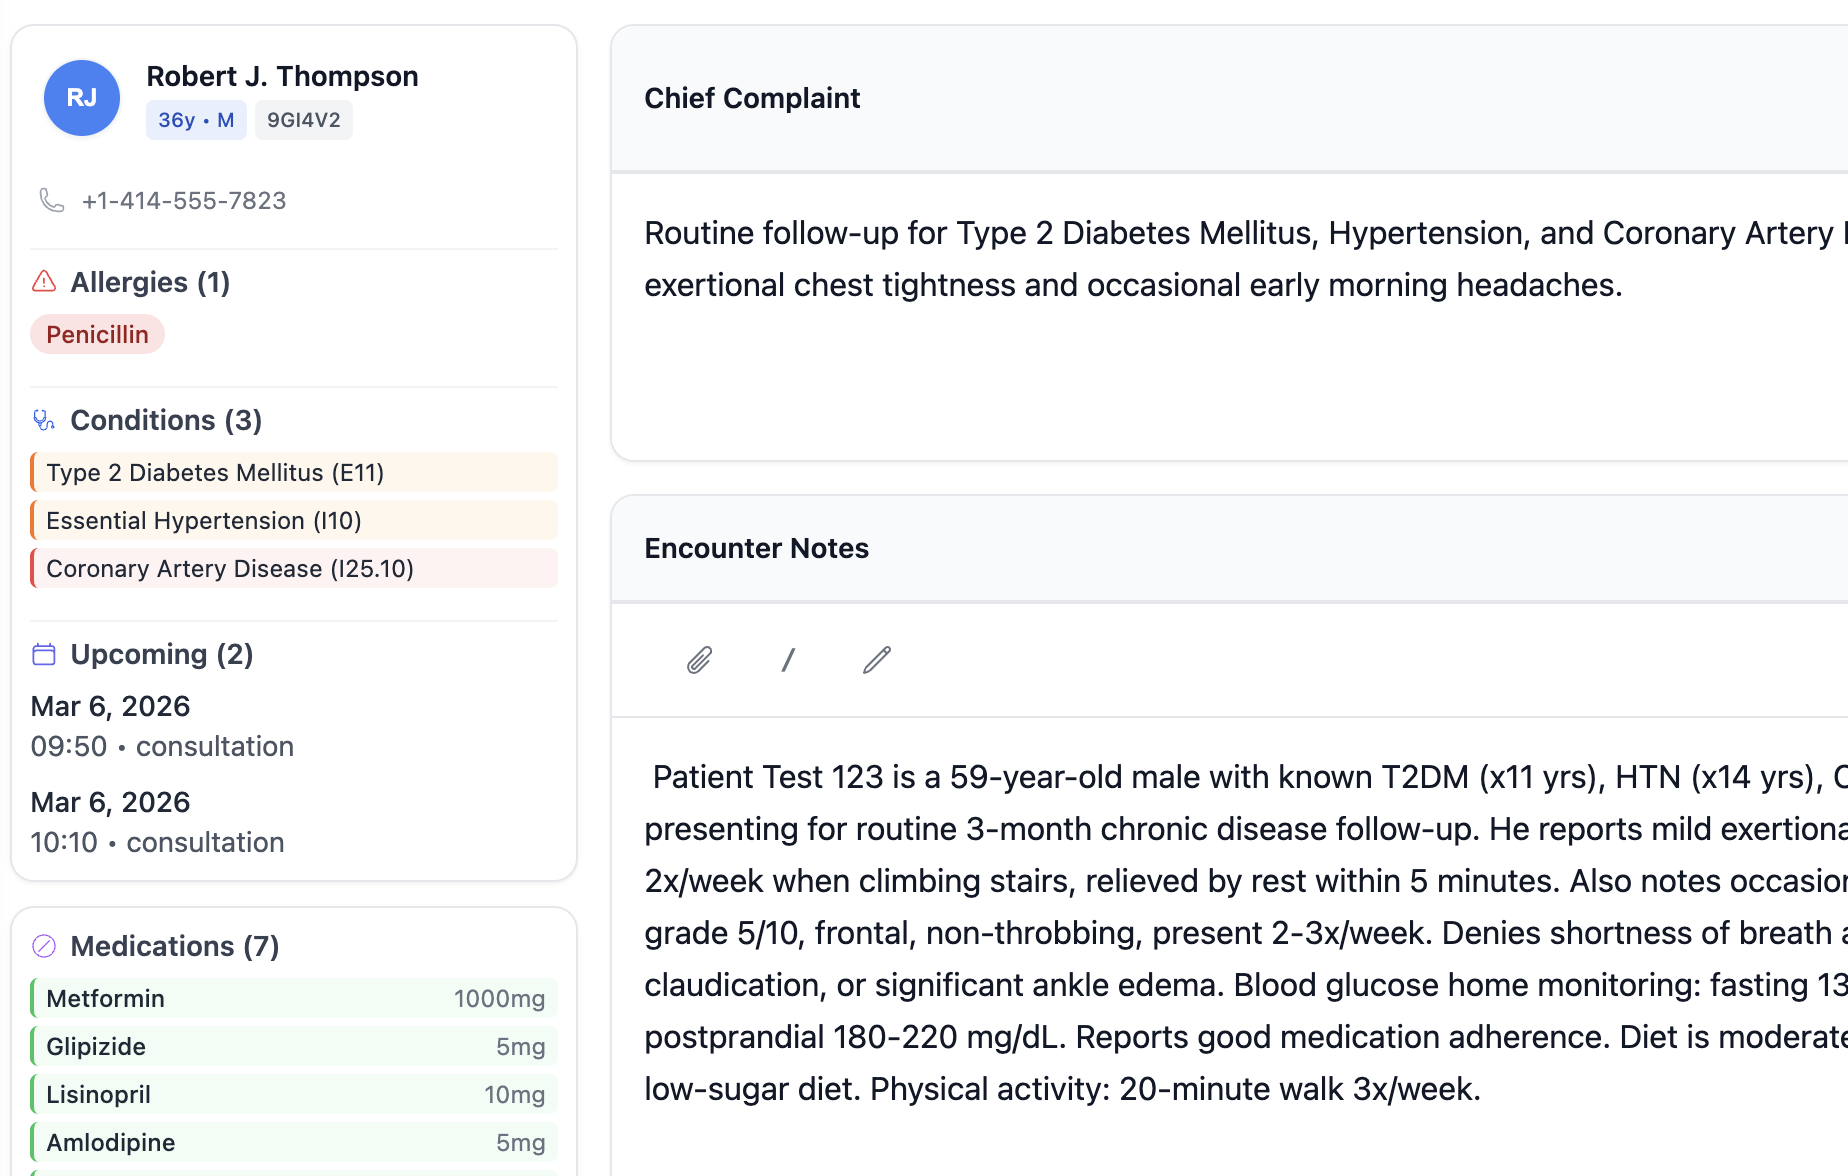Click the RJ patient avatar circle
This screenshot has height=1176, width=1848.
[x=81, y=97]
